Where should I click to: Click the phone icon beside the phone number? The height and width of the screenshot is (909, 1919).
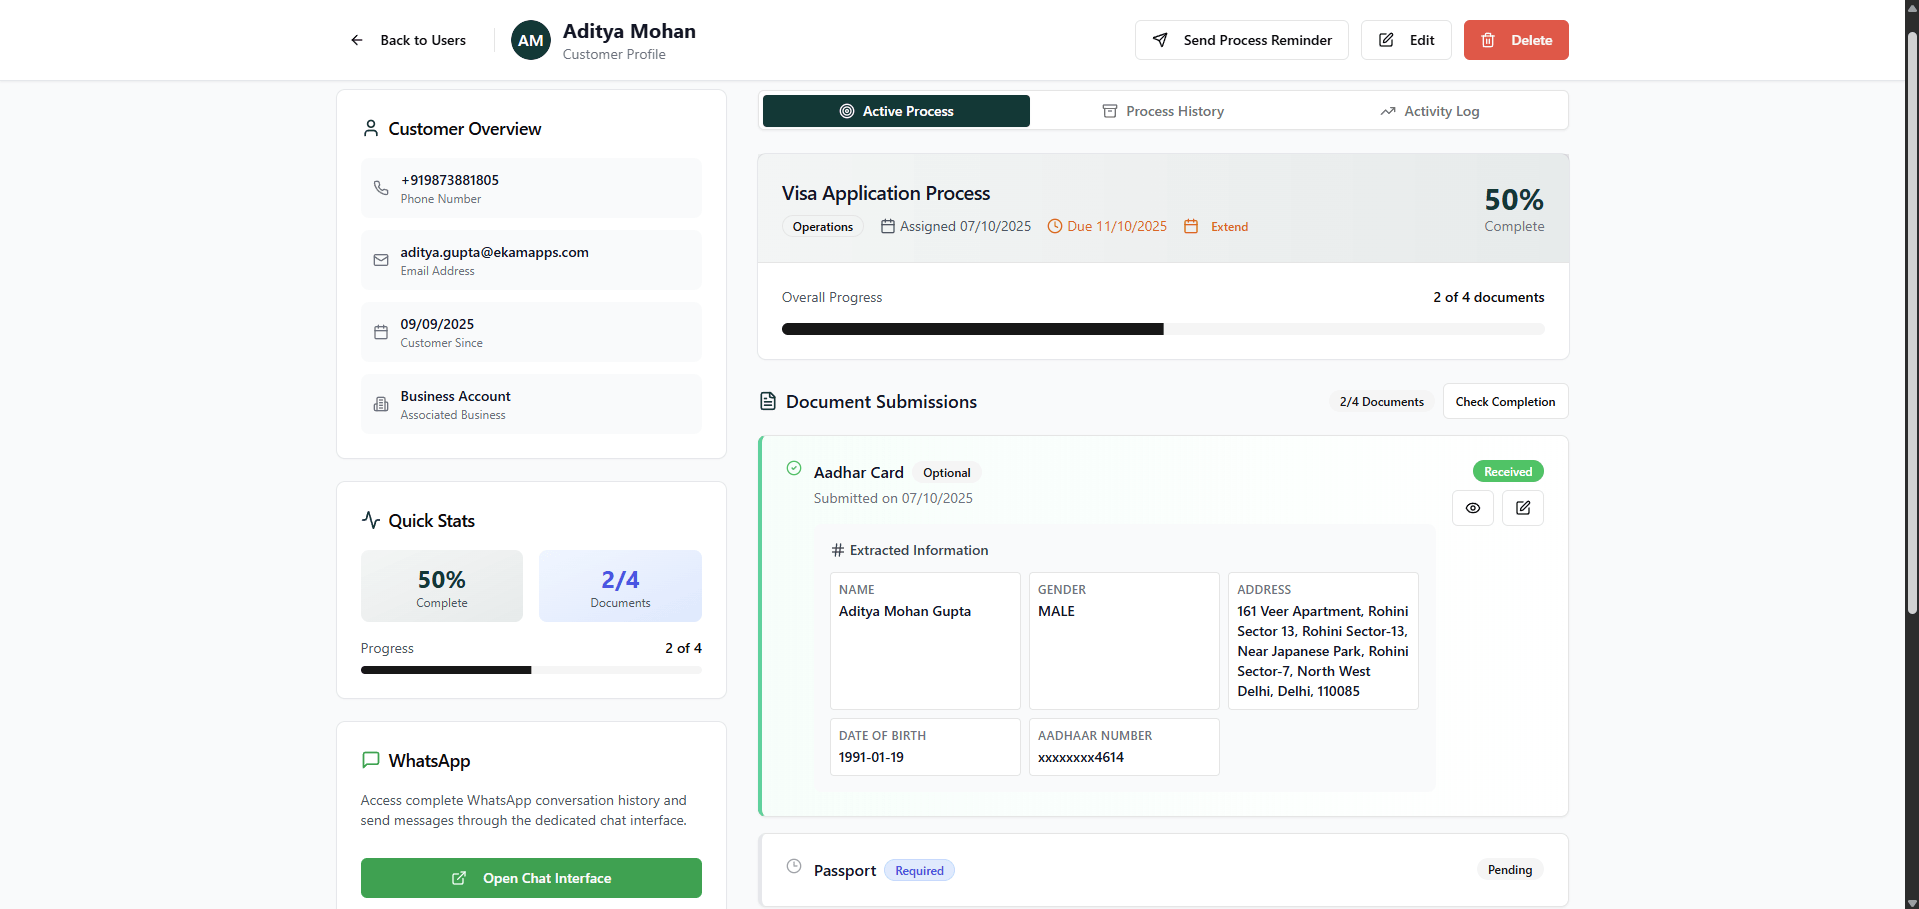click(x=381, y=188)
